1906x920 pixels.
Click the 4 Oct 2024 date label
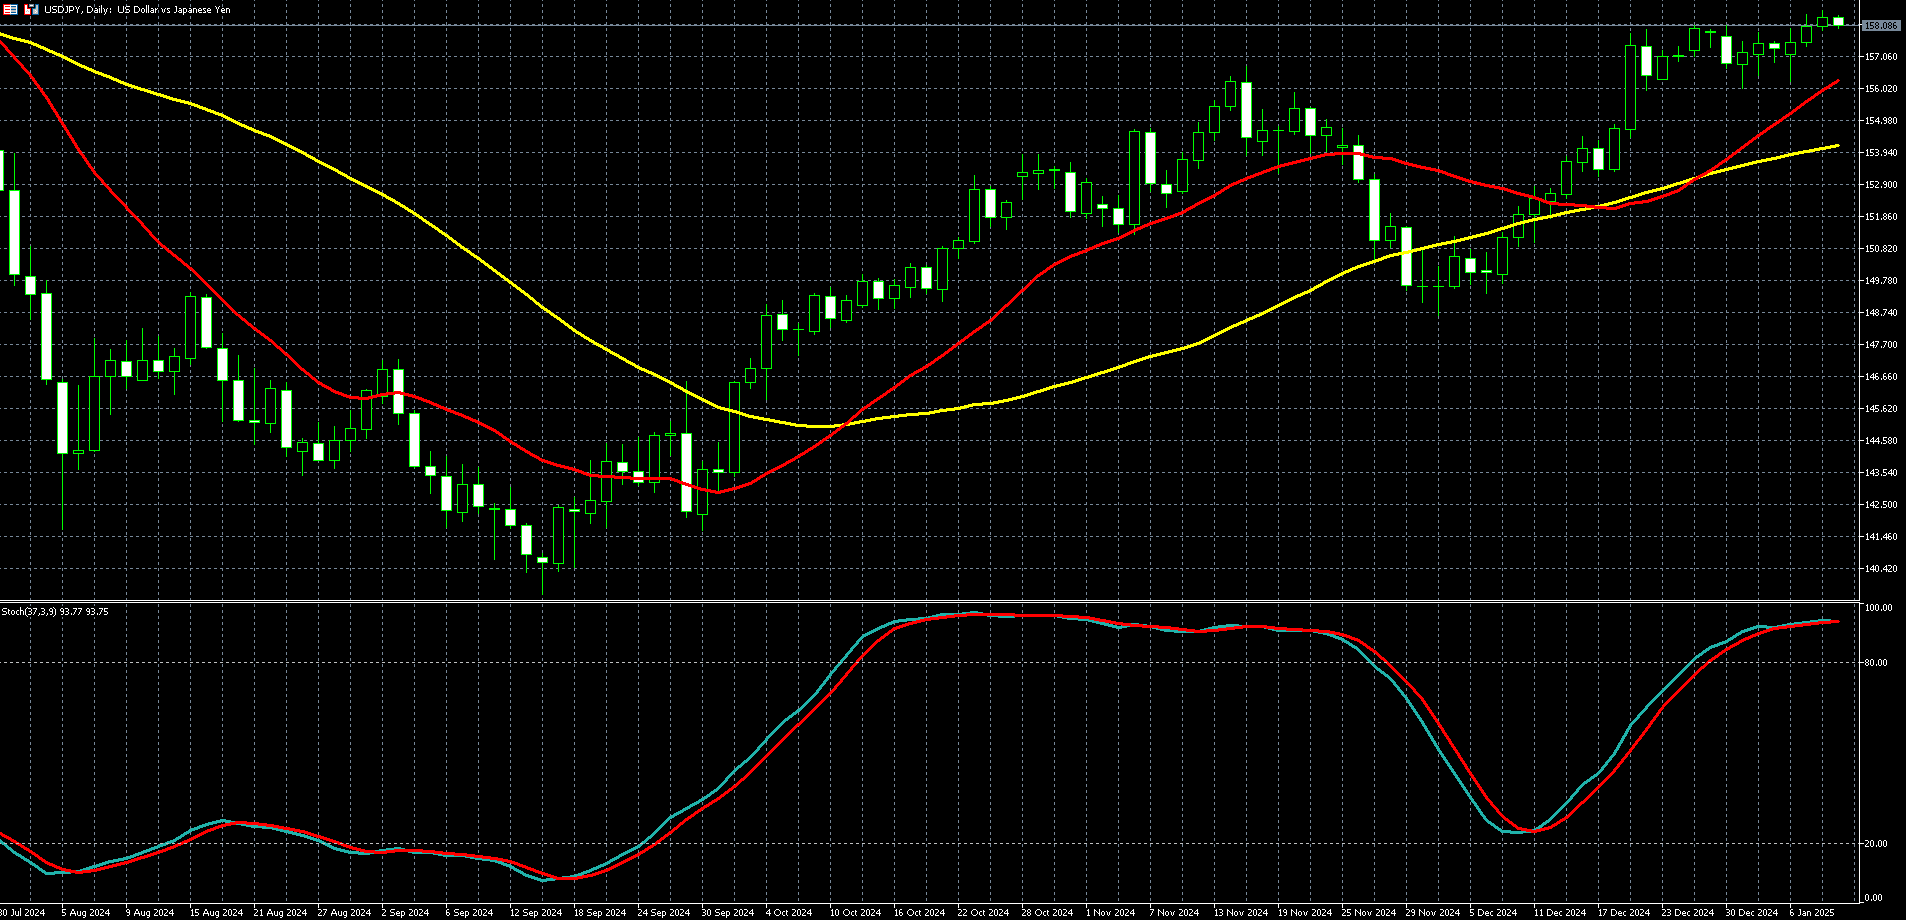click(789, 913)
